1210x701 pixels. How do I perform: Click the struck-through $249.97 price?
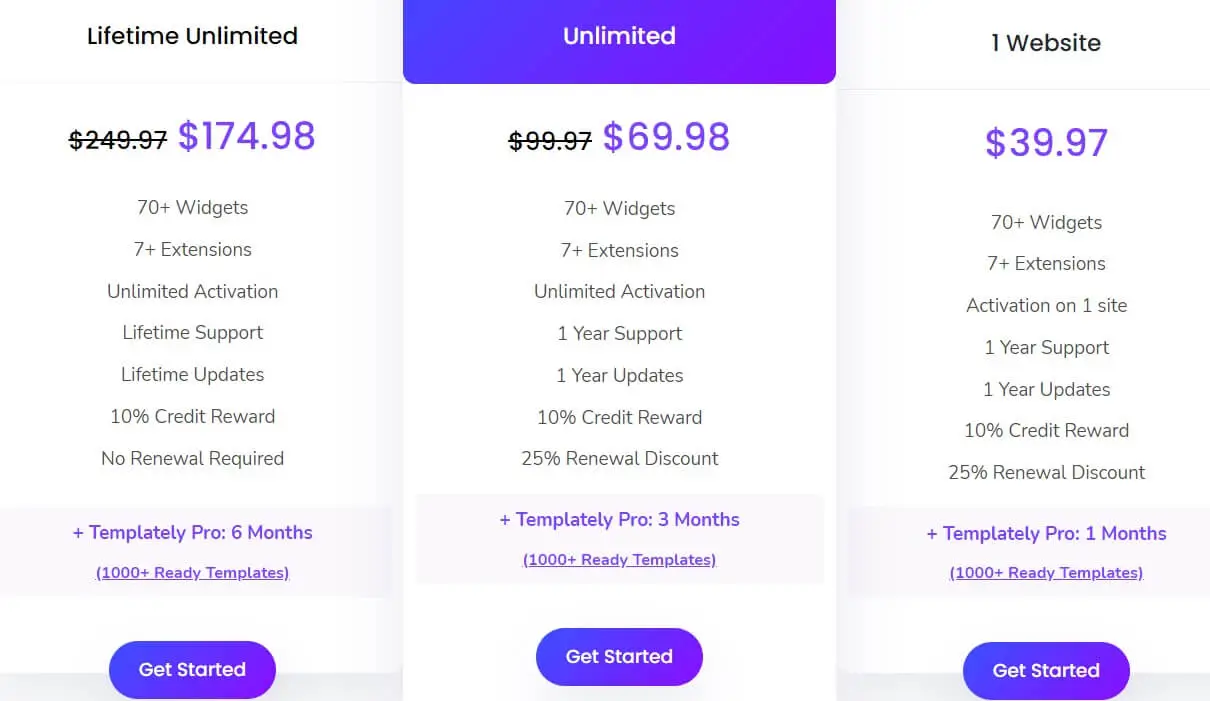point(118,141)
